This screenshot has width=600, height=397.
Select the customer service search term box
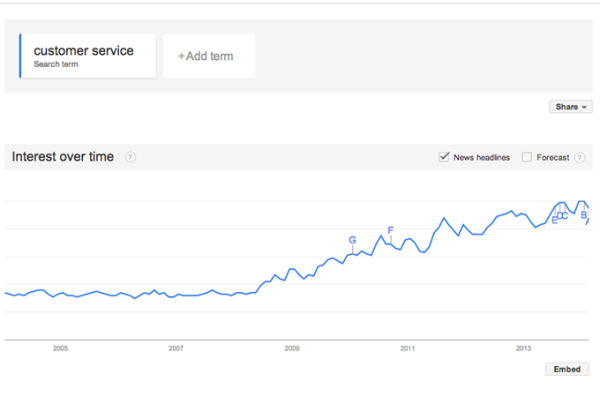(x=88, y=56)
